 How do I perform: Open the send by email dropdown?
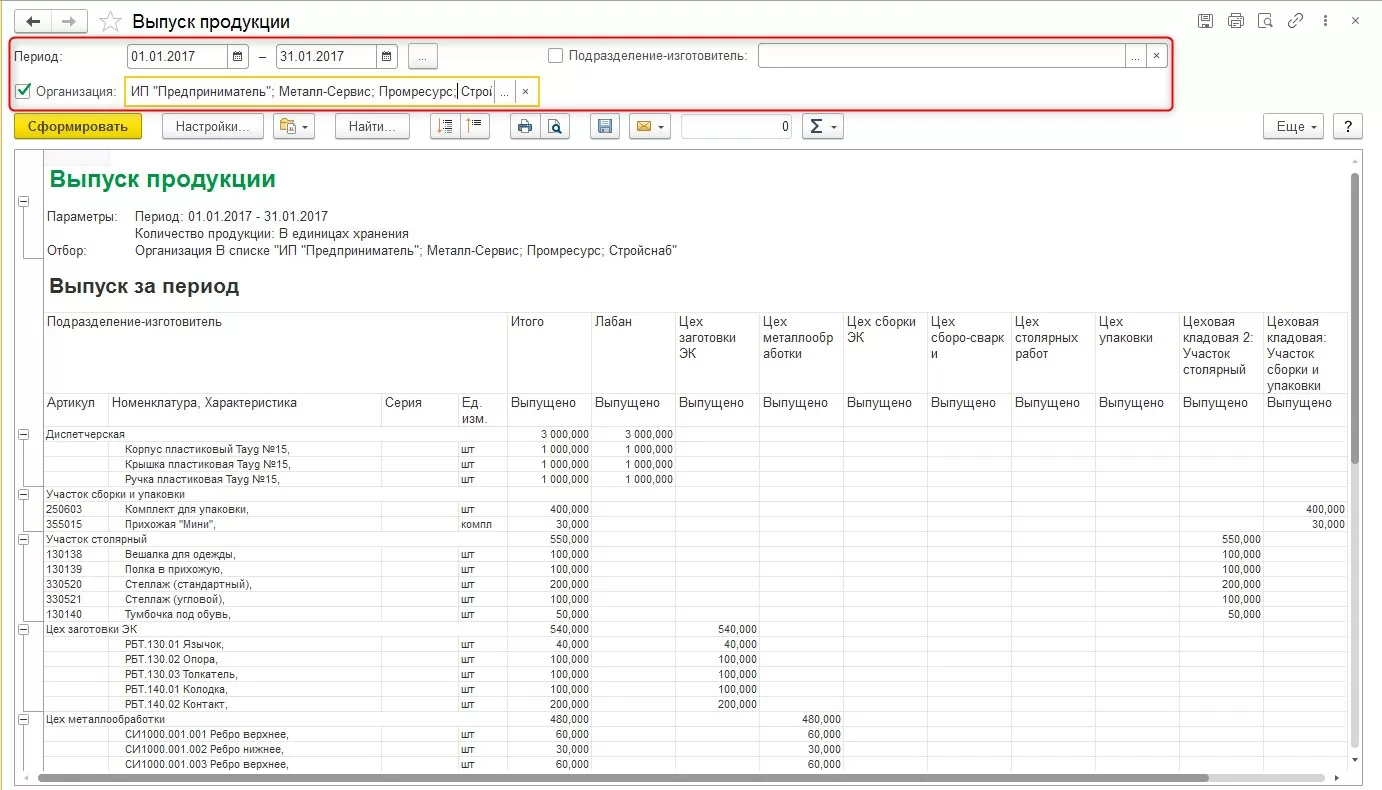tap(649, 127)
